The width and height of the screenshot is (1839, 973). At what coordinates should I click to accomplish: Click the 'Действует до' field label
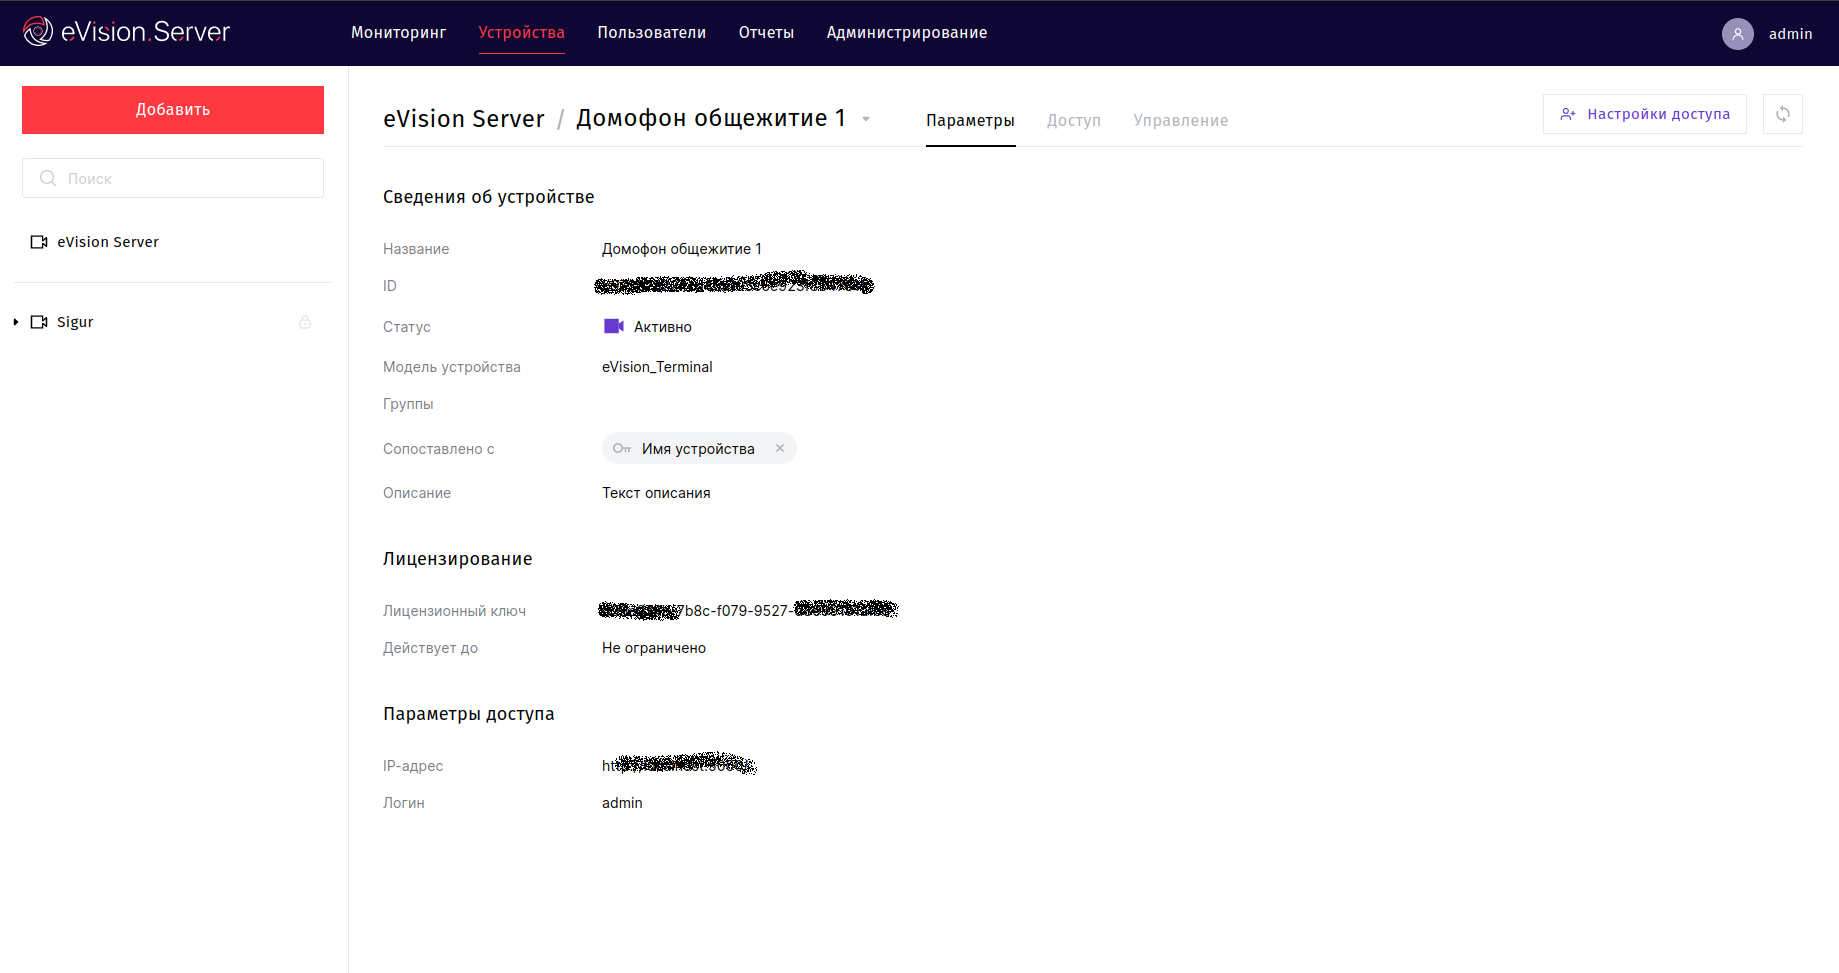(430, 648)
